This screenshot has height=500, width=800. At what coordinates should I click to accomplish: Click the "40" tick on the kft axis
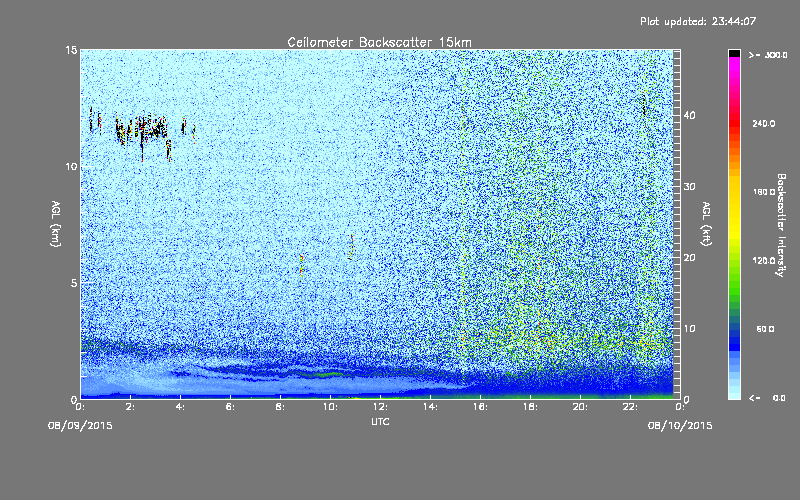689,115
